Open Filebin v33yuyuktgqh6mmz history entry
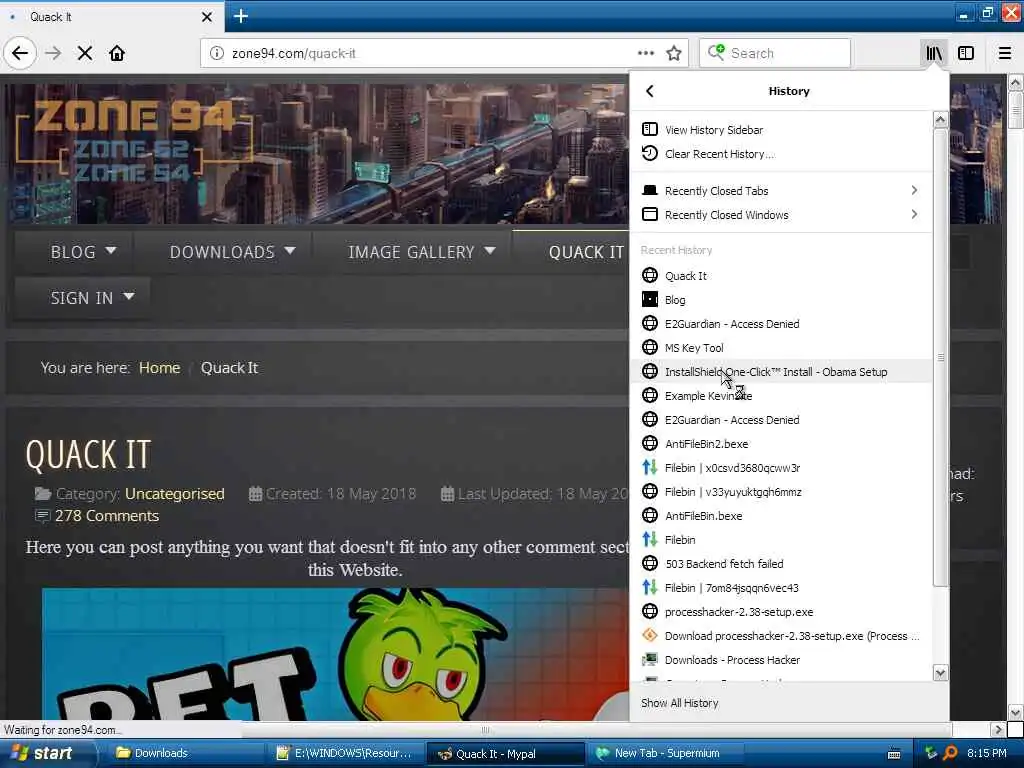Viewport: 1024px width, 768px height. (x=781, y=492)
